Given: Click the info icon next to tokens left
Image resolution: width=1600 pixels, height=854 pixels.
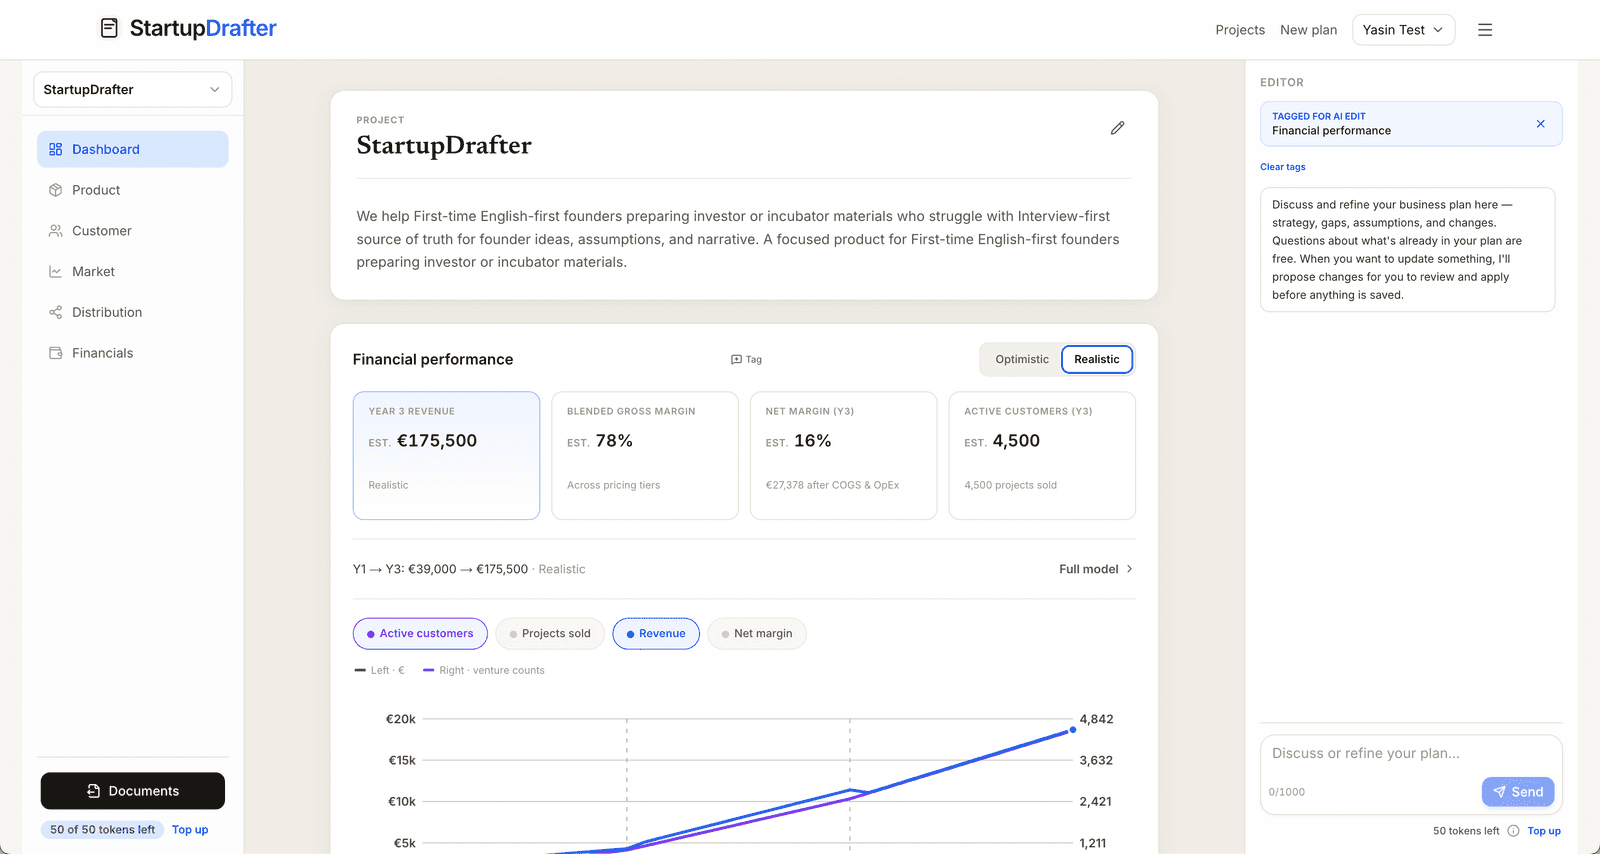Looking at the screenshot, I should tap(1513, 831).
